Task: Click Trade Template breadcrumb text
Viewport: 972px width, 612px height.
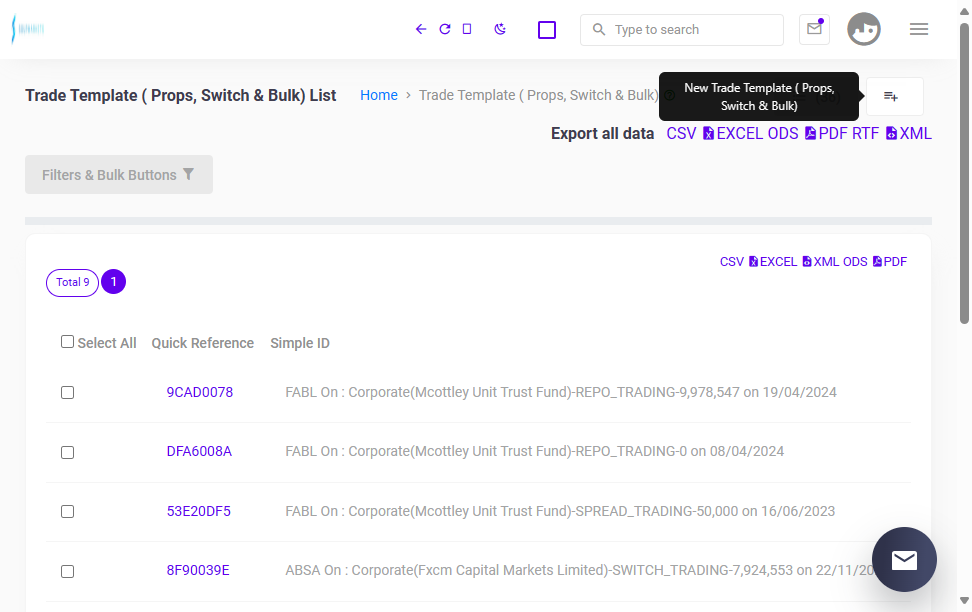Action: coord(538,95)
